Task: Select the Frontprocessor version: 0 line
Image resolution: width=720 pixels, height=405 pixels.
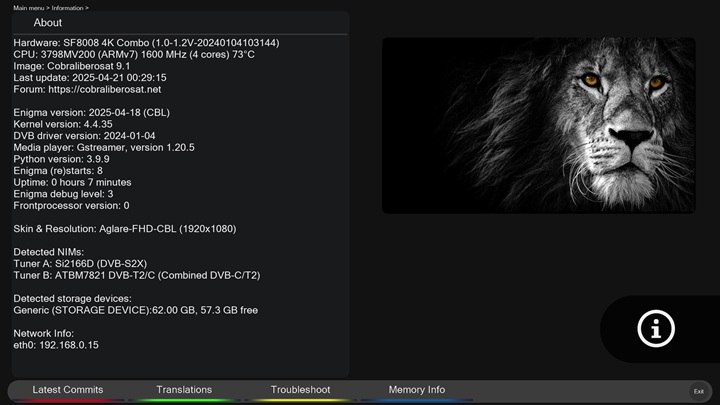Action: point(71,206)
